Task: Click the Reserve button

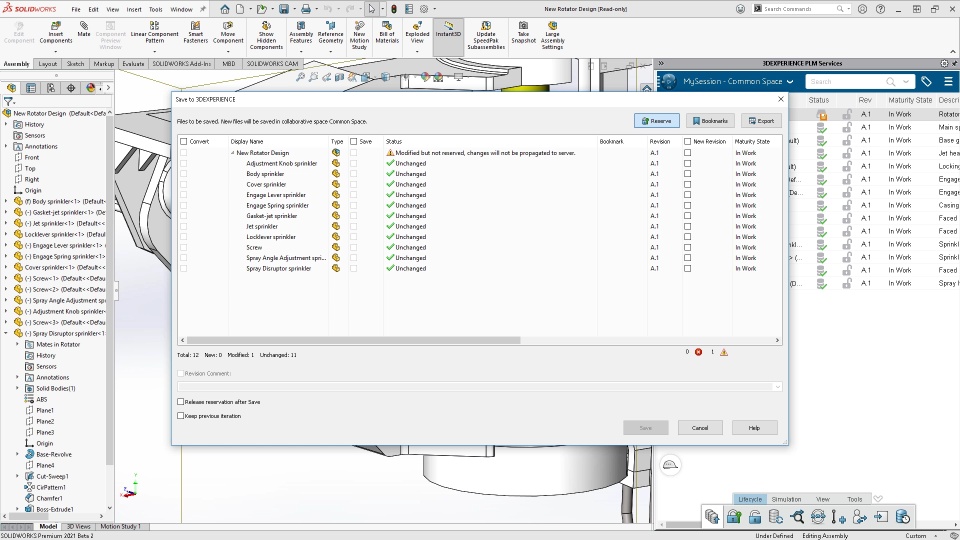Action: pos(656,121)
